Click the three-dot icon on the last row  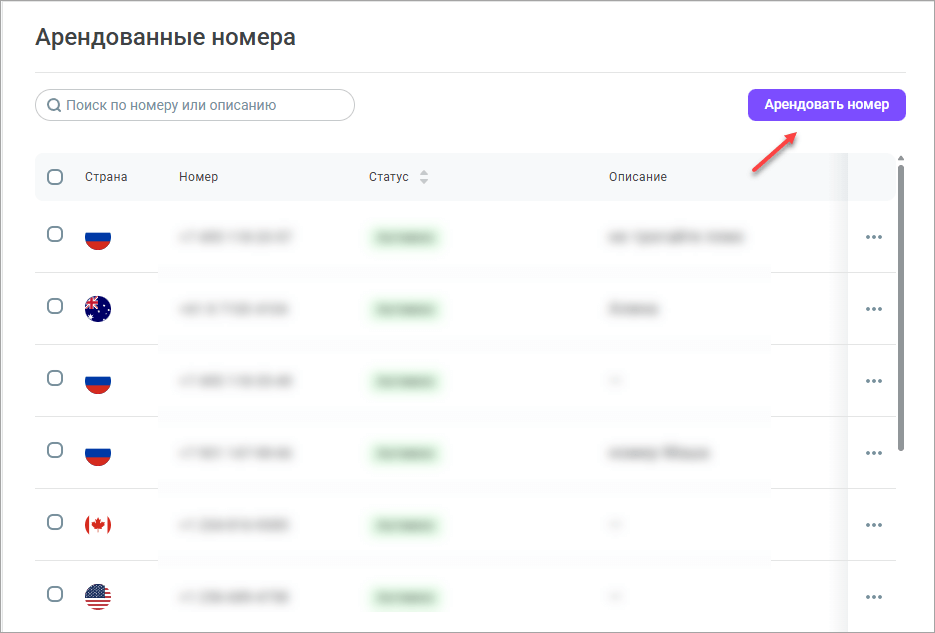pos(874,596)
